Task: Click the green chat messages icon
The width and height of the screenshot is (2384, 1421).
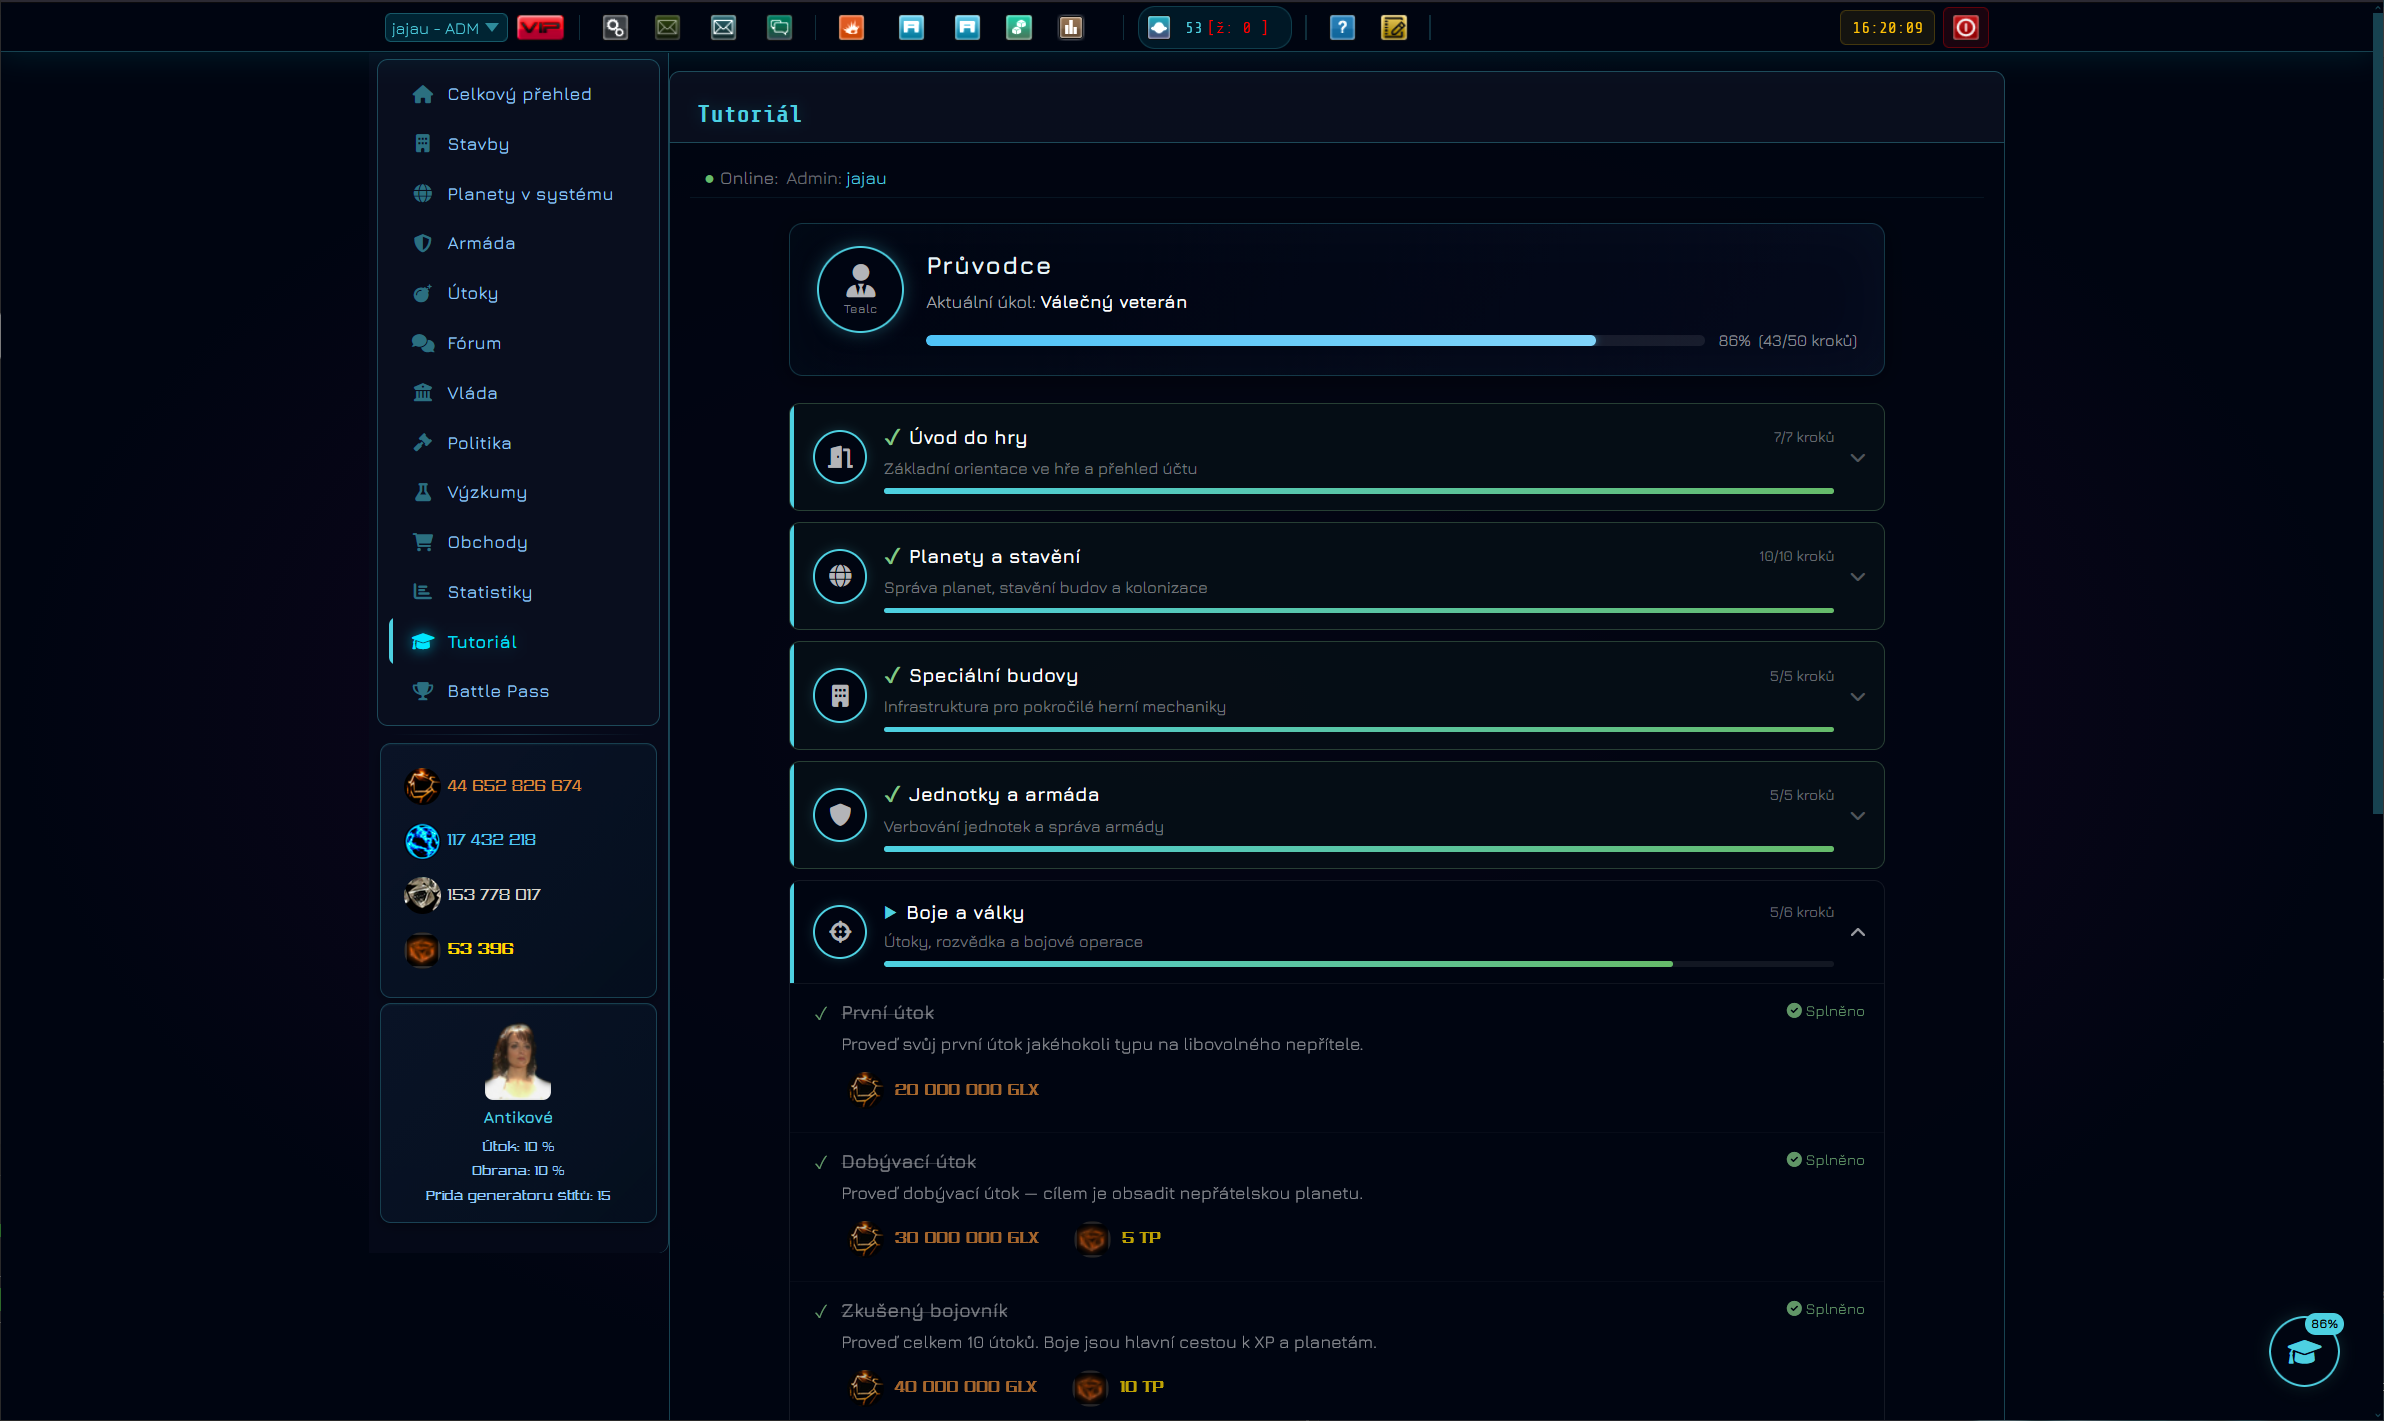Action: (x=779, y=28)
